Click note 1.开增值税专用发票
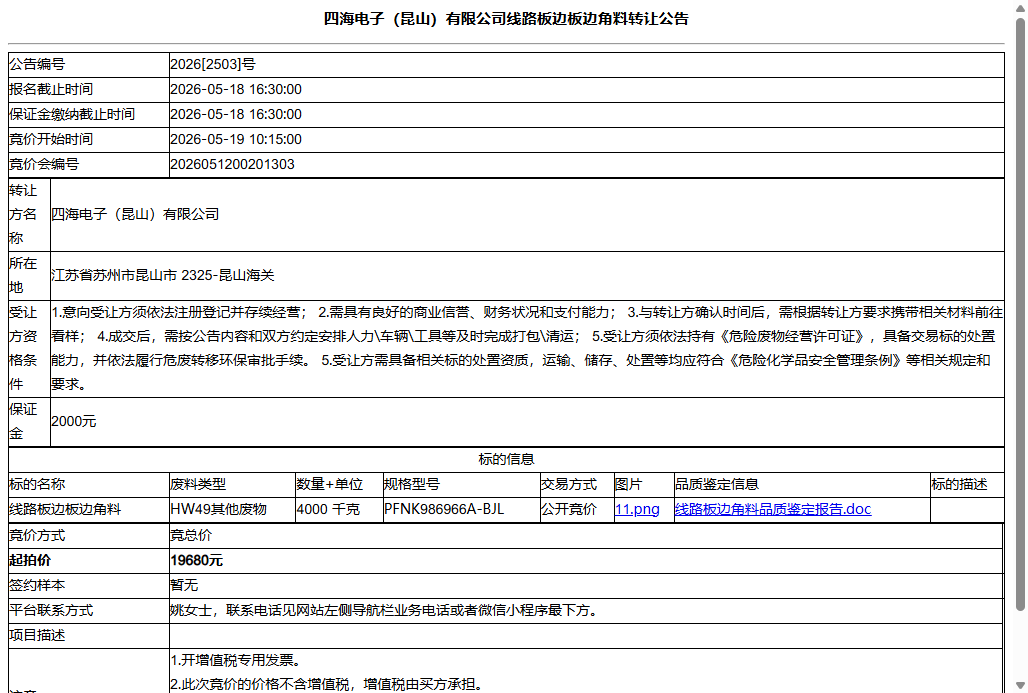Viewport: 1028px width, 693px height. [235, 660]
